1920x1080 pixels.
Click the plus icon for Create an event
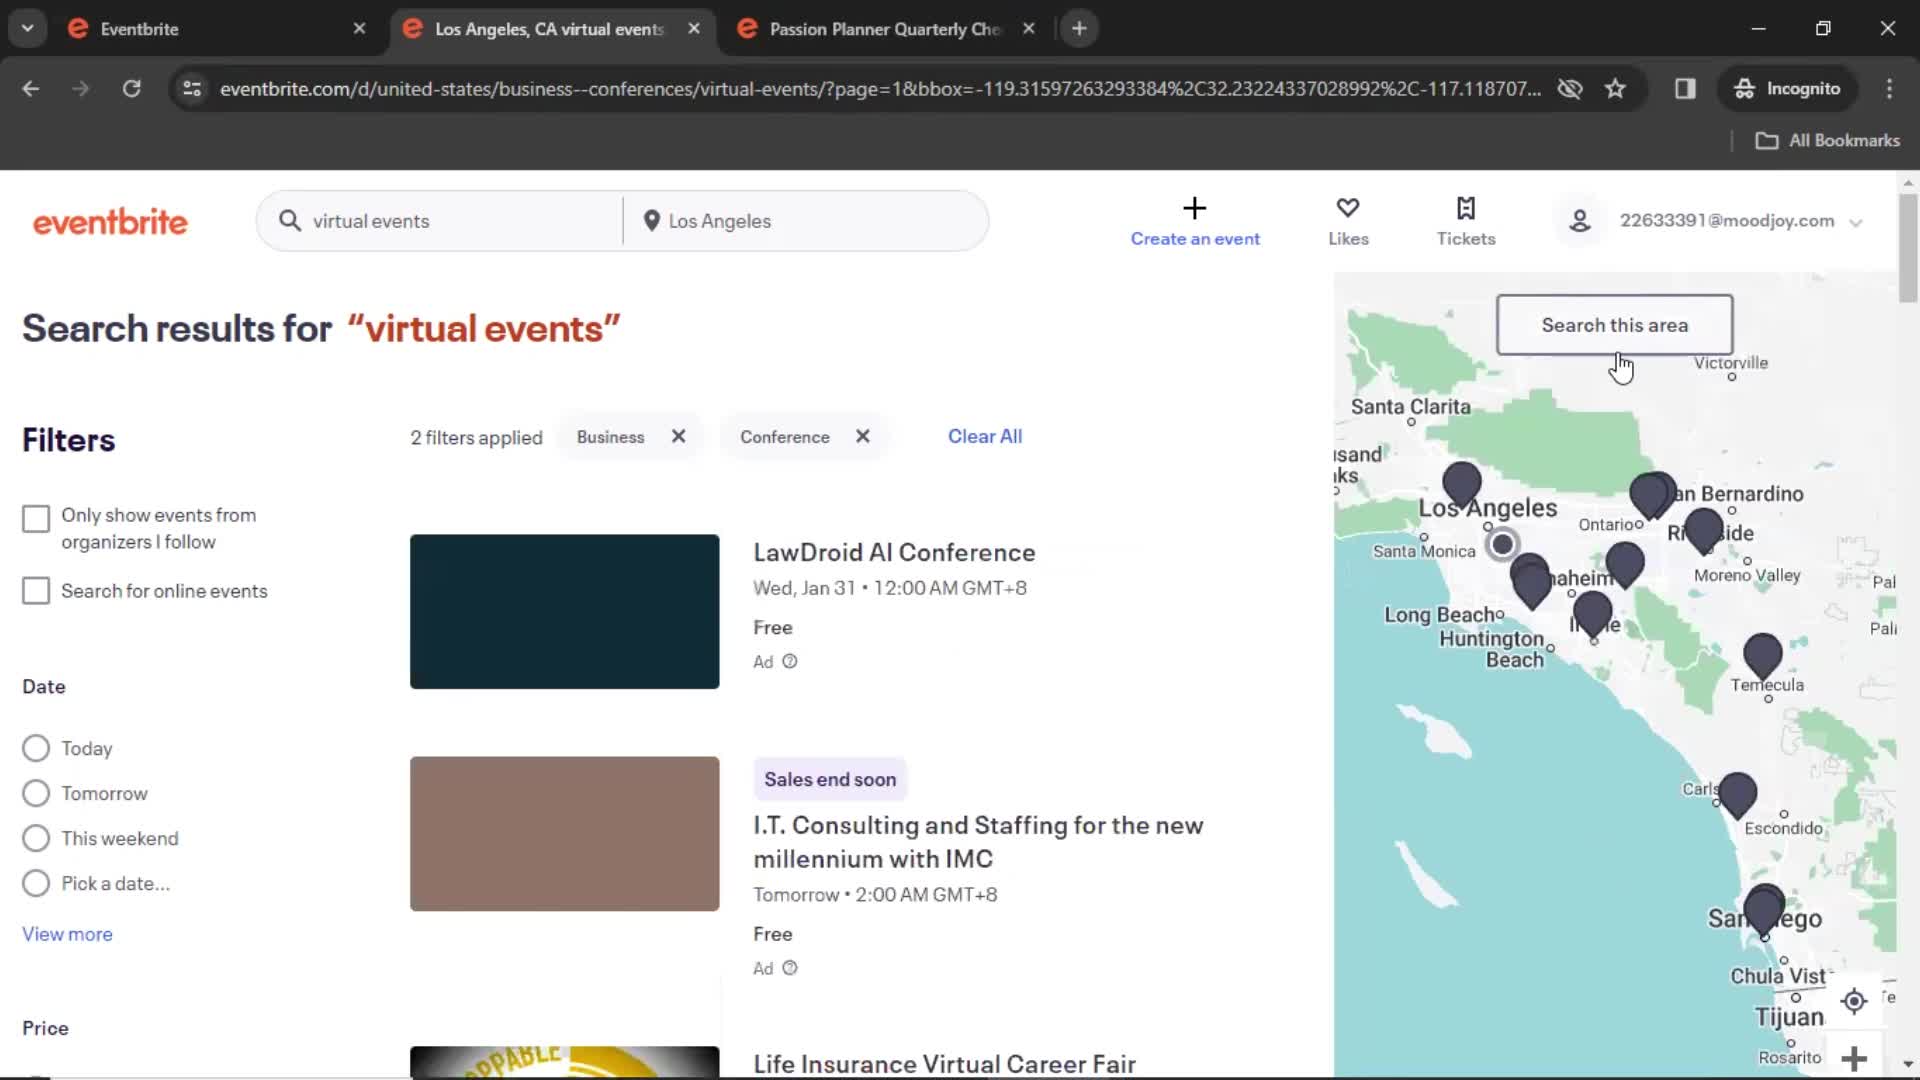coord(1194,208)
